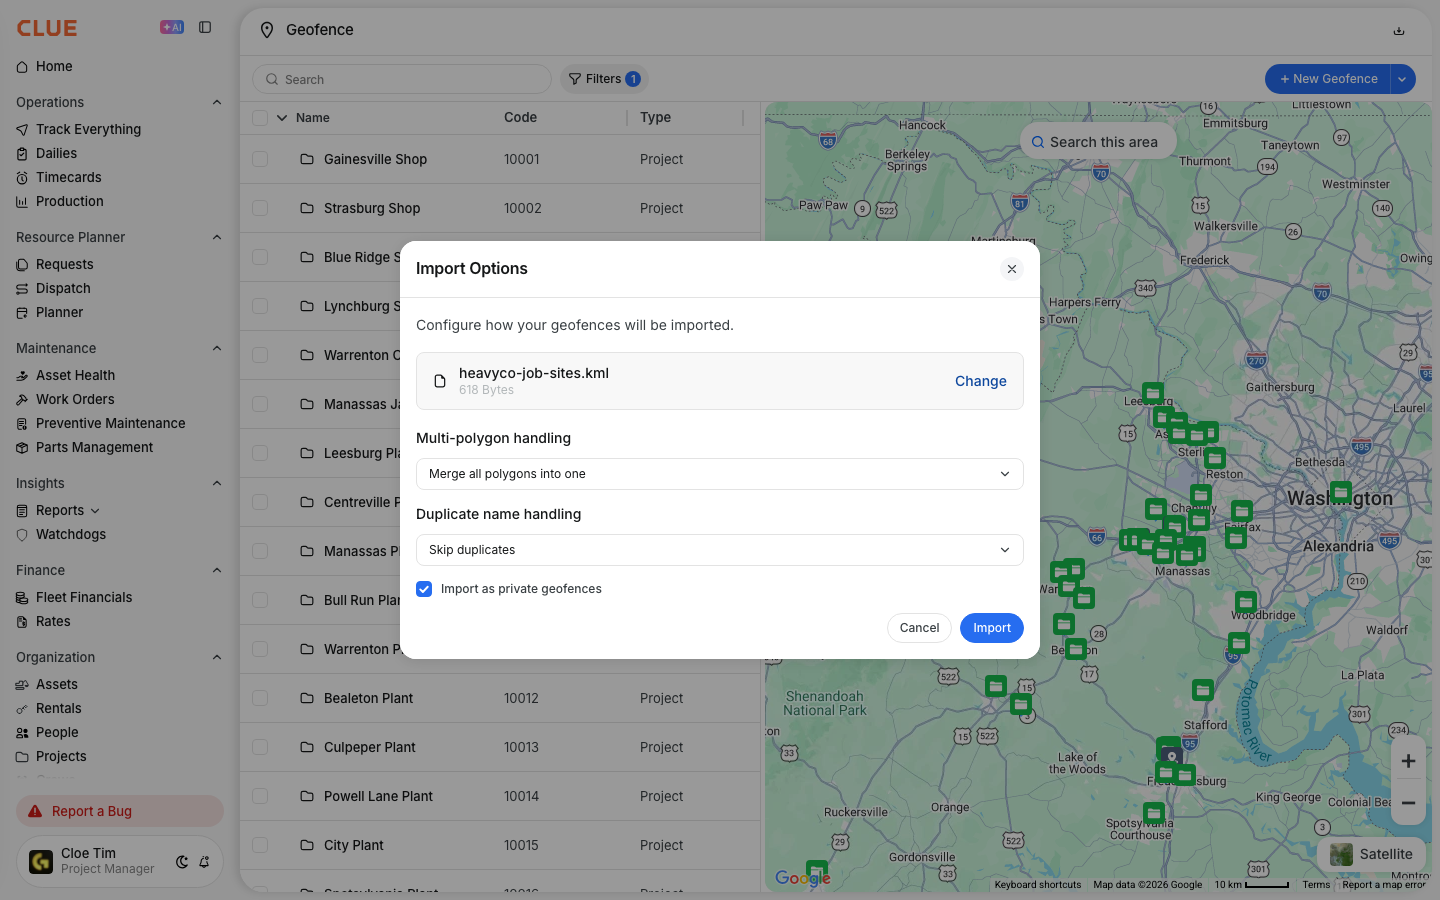Collapse the Operations section
Image resolution: width=1440 pixels, height=900 pixels.
pos(217,102)
